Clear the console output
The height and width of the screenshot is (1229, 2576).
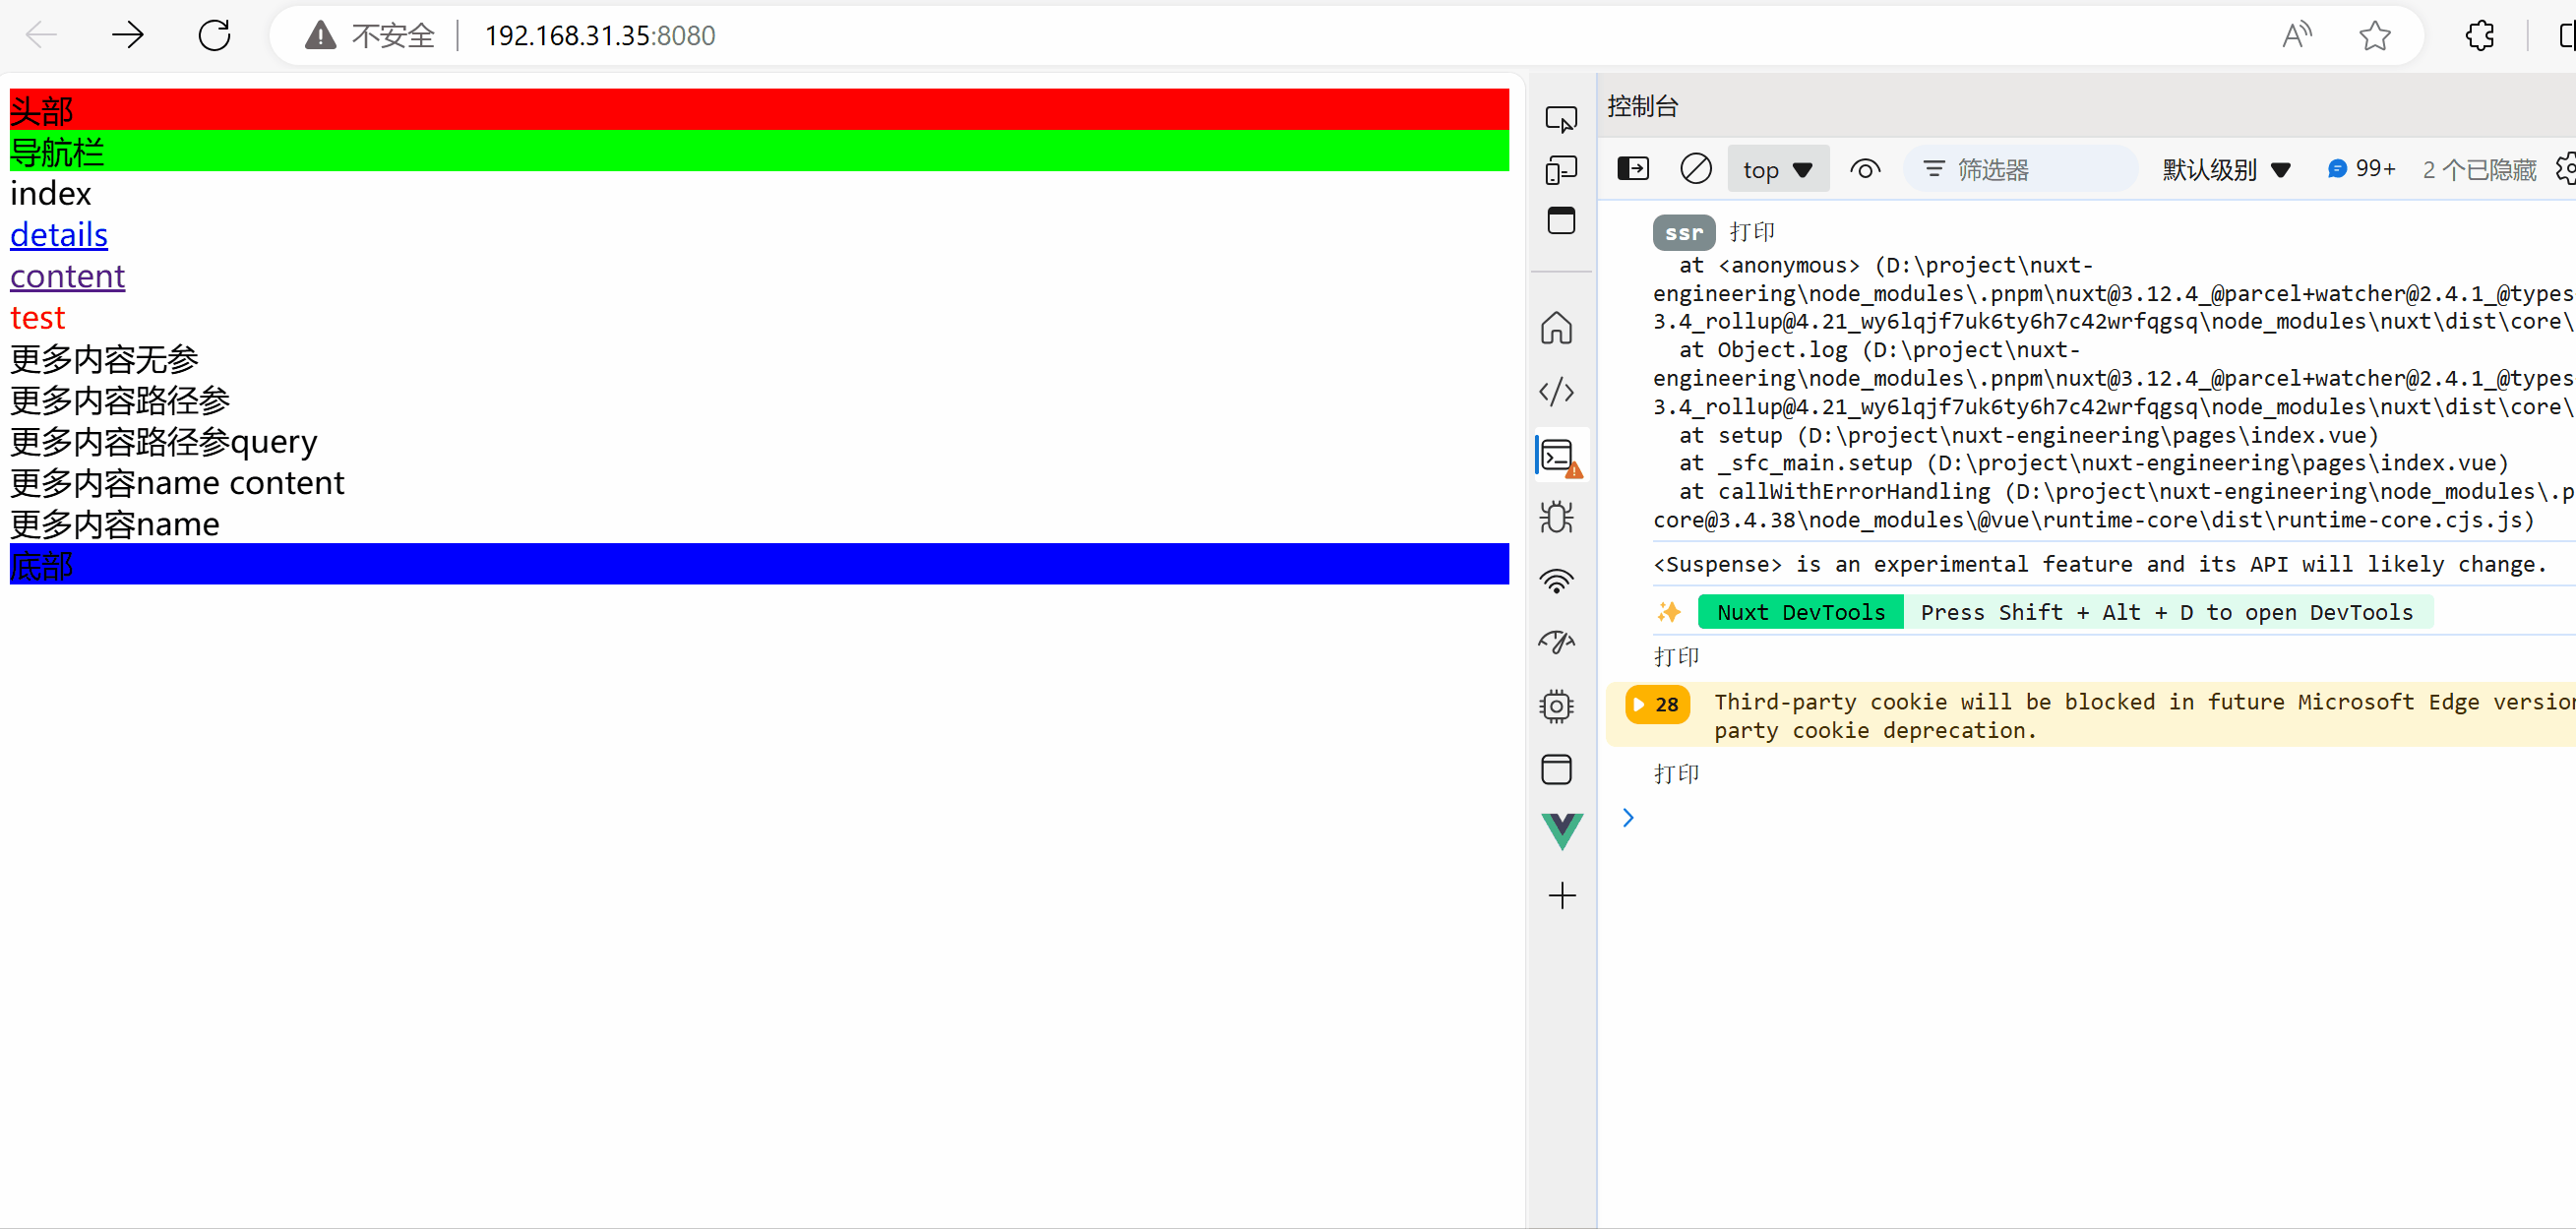coord(1695,169)
